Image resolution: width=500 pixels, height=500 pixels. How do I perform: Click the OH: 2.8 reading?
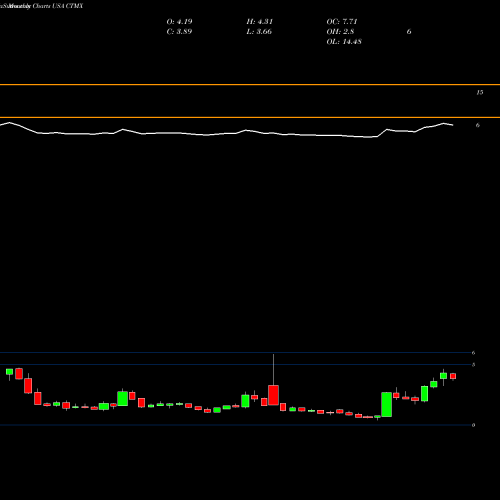click(340, 32)
